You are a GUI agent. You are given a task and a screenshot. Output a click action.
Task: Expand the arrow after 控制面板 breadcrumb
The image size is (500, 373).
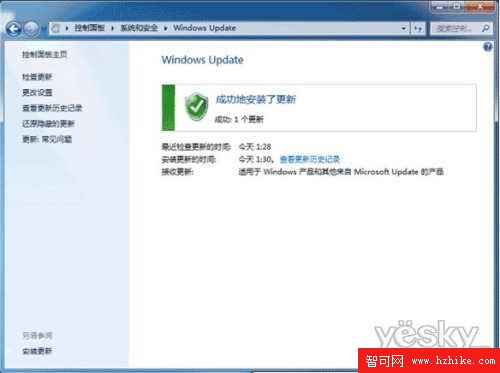[x=113, y=28]
